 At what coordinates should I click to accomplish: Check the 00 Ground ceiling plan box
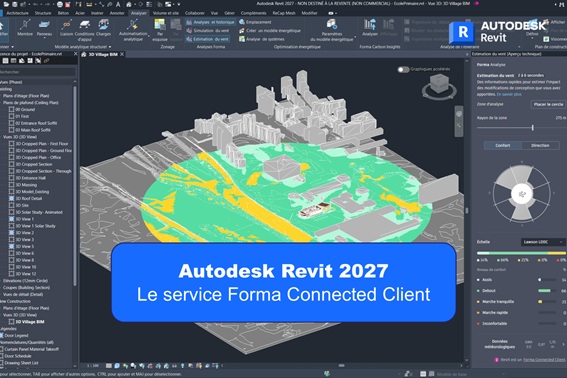point(12,109)
